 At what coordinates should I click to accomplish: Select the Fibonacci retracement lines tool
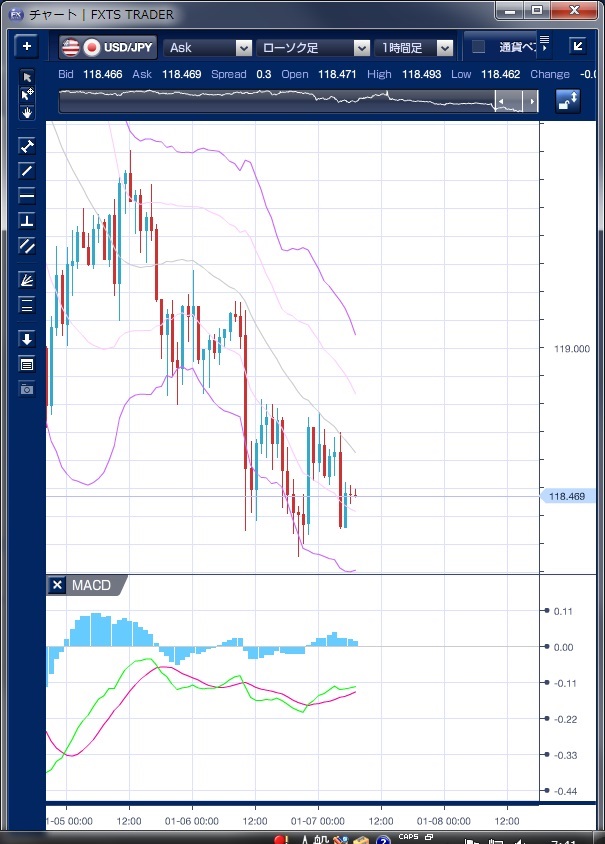coord(27,305)
